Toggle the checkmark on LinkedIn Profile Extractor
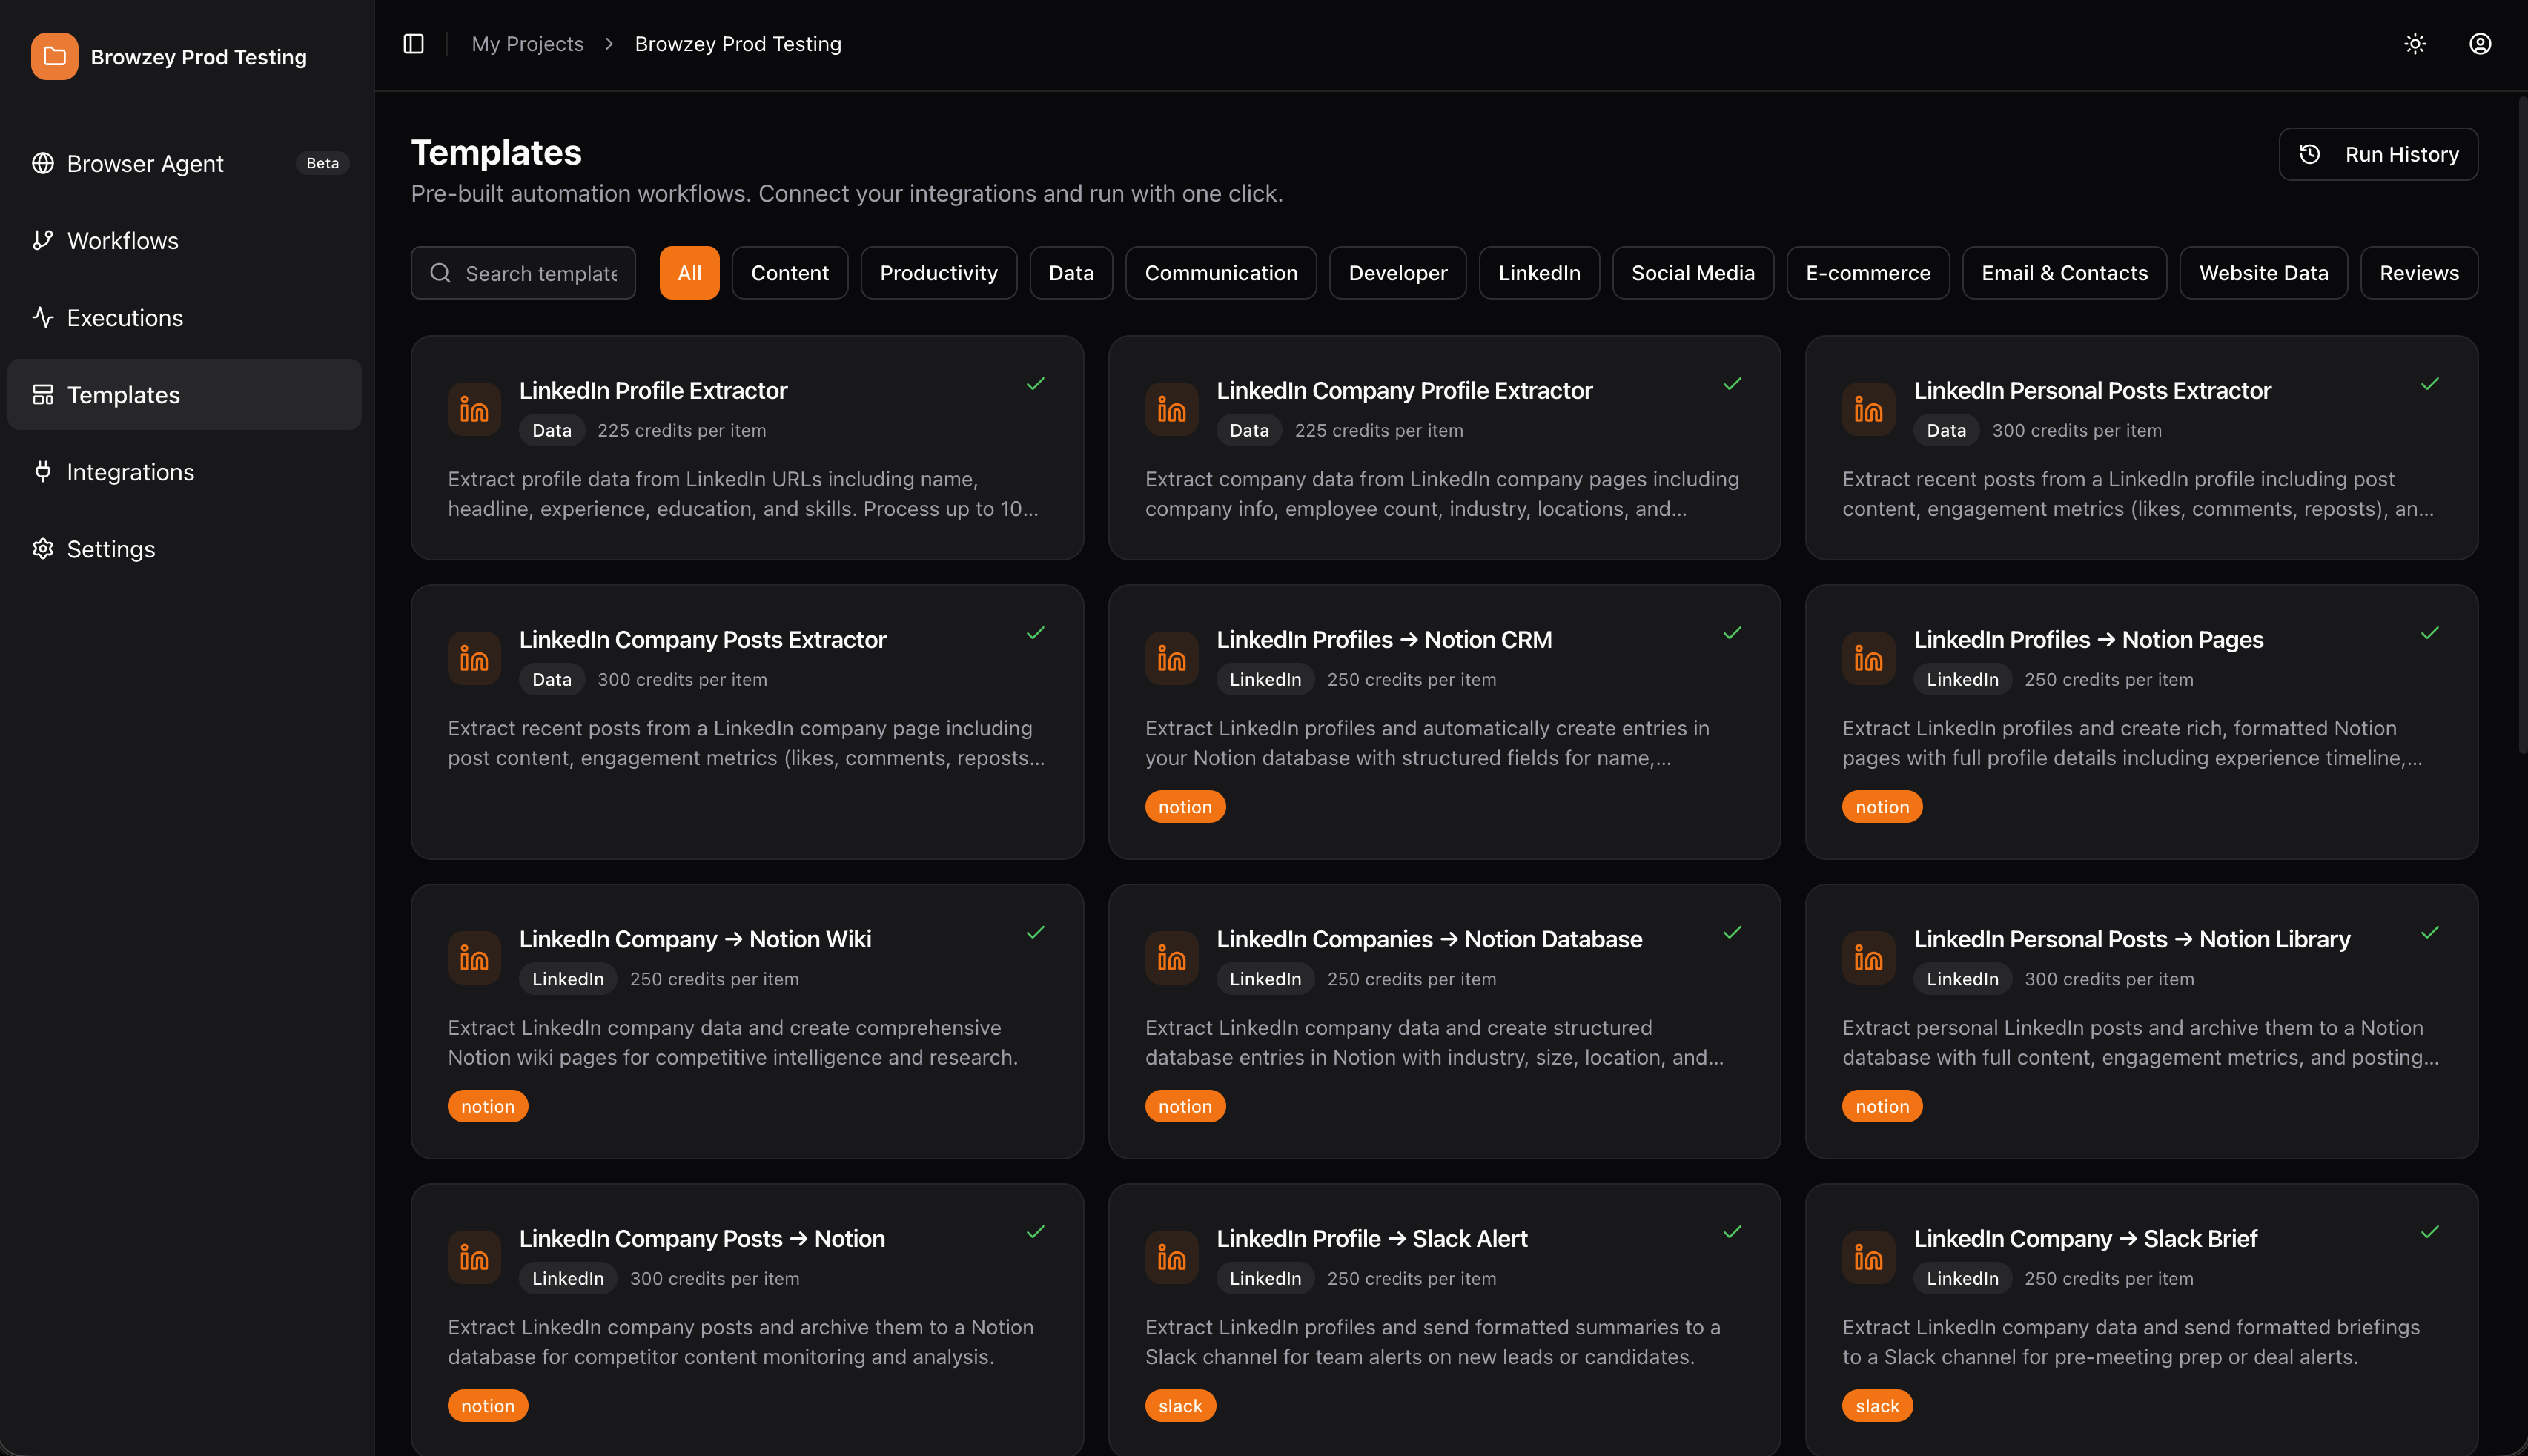The width and height of the screenshot is (2528, 1456). [1035, 384]
